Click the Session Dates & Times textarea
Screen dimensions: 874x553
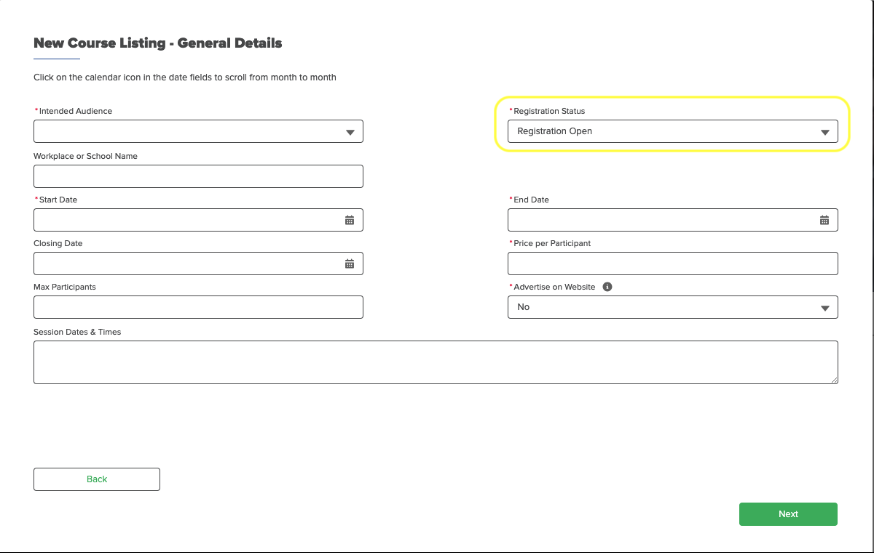[x=435, y=361]
